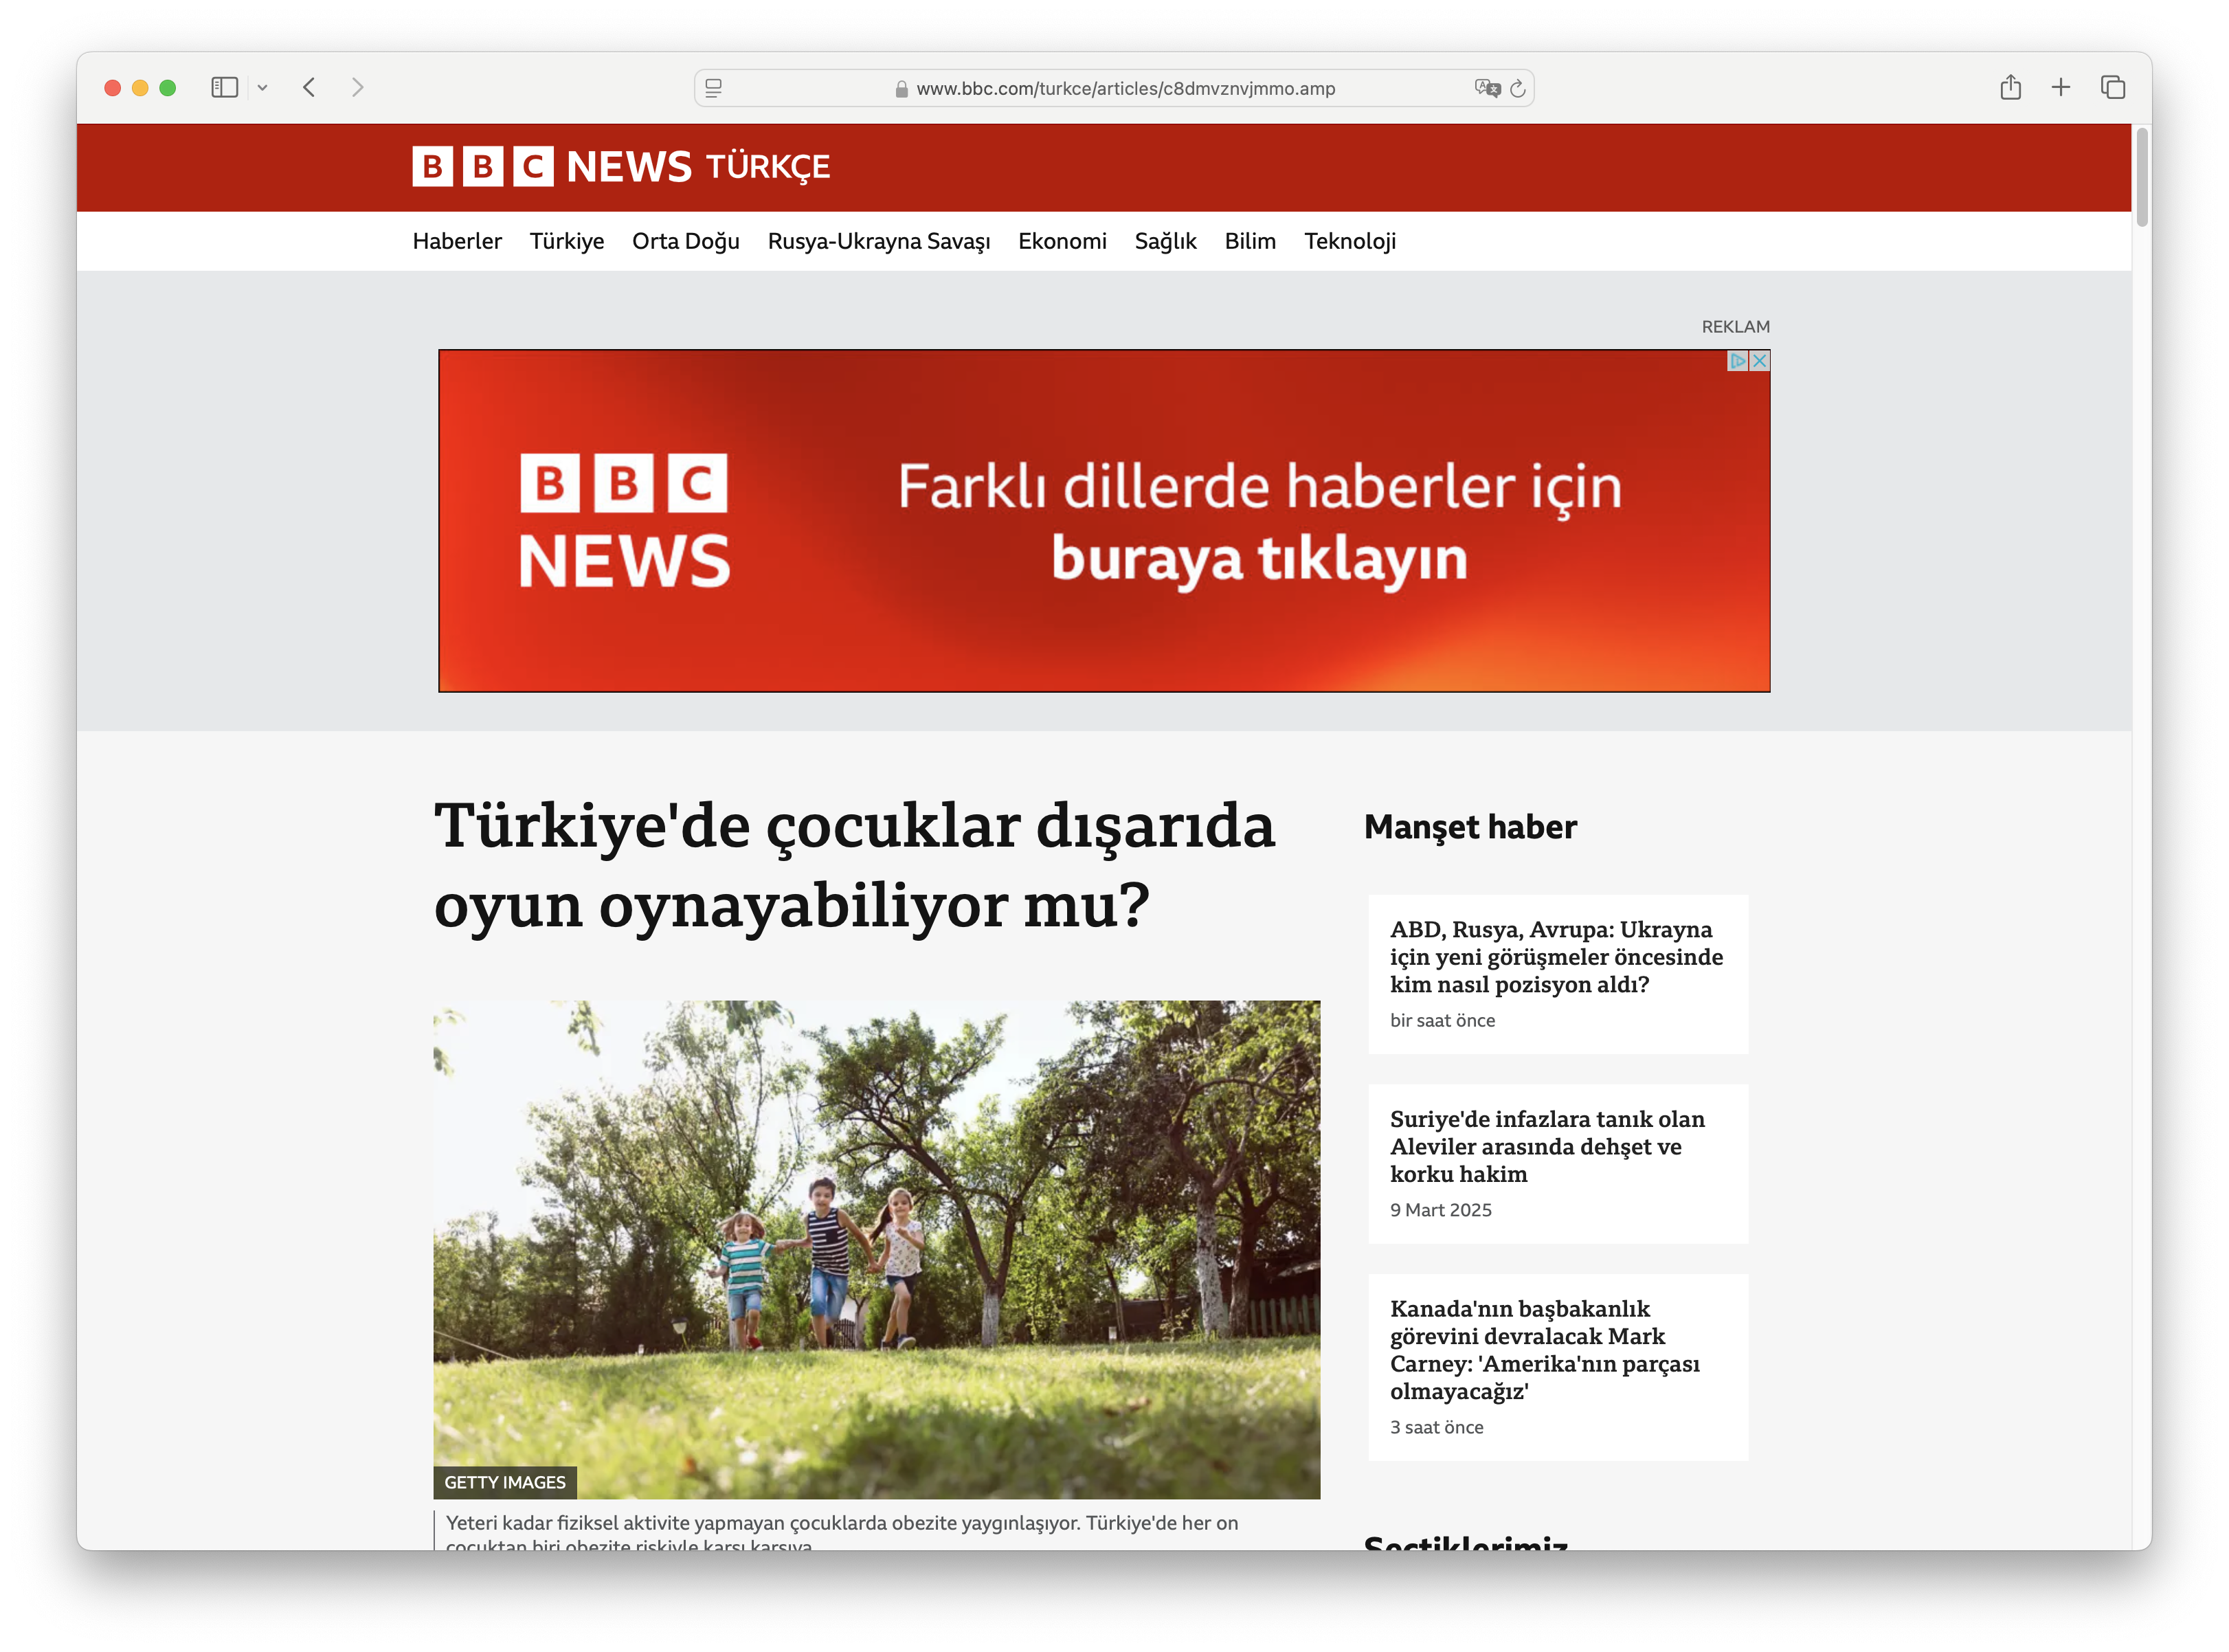Open the Sağlık section
Screen dimensions: 2229x1652
1165,241
